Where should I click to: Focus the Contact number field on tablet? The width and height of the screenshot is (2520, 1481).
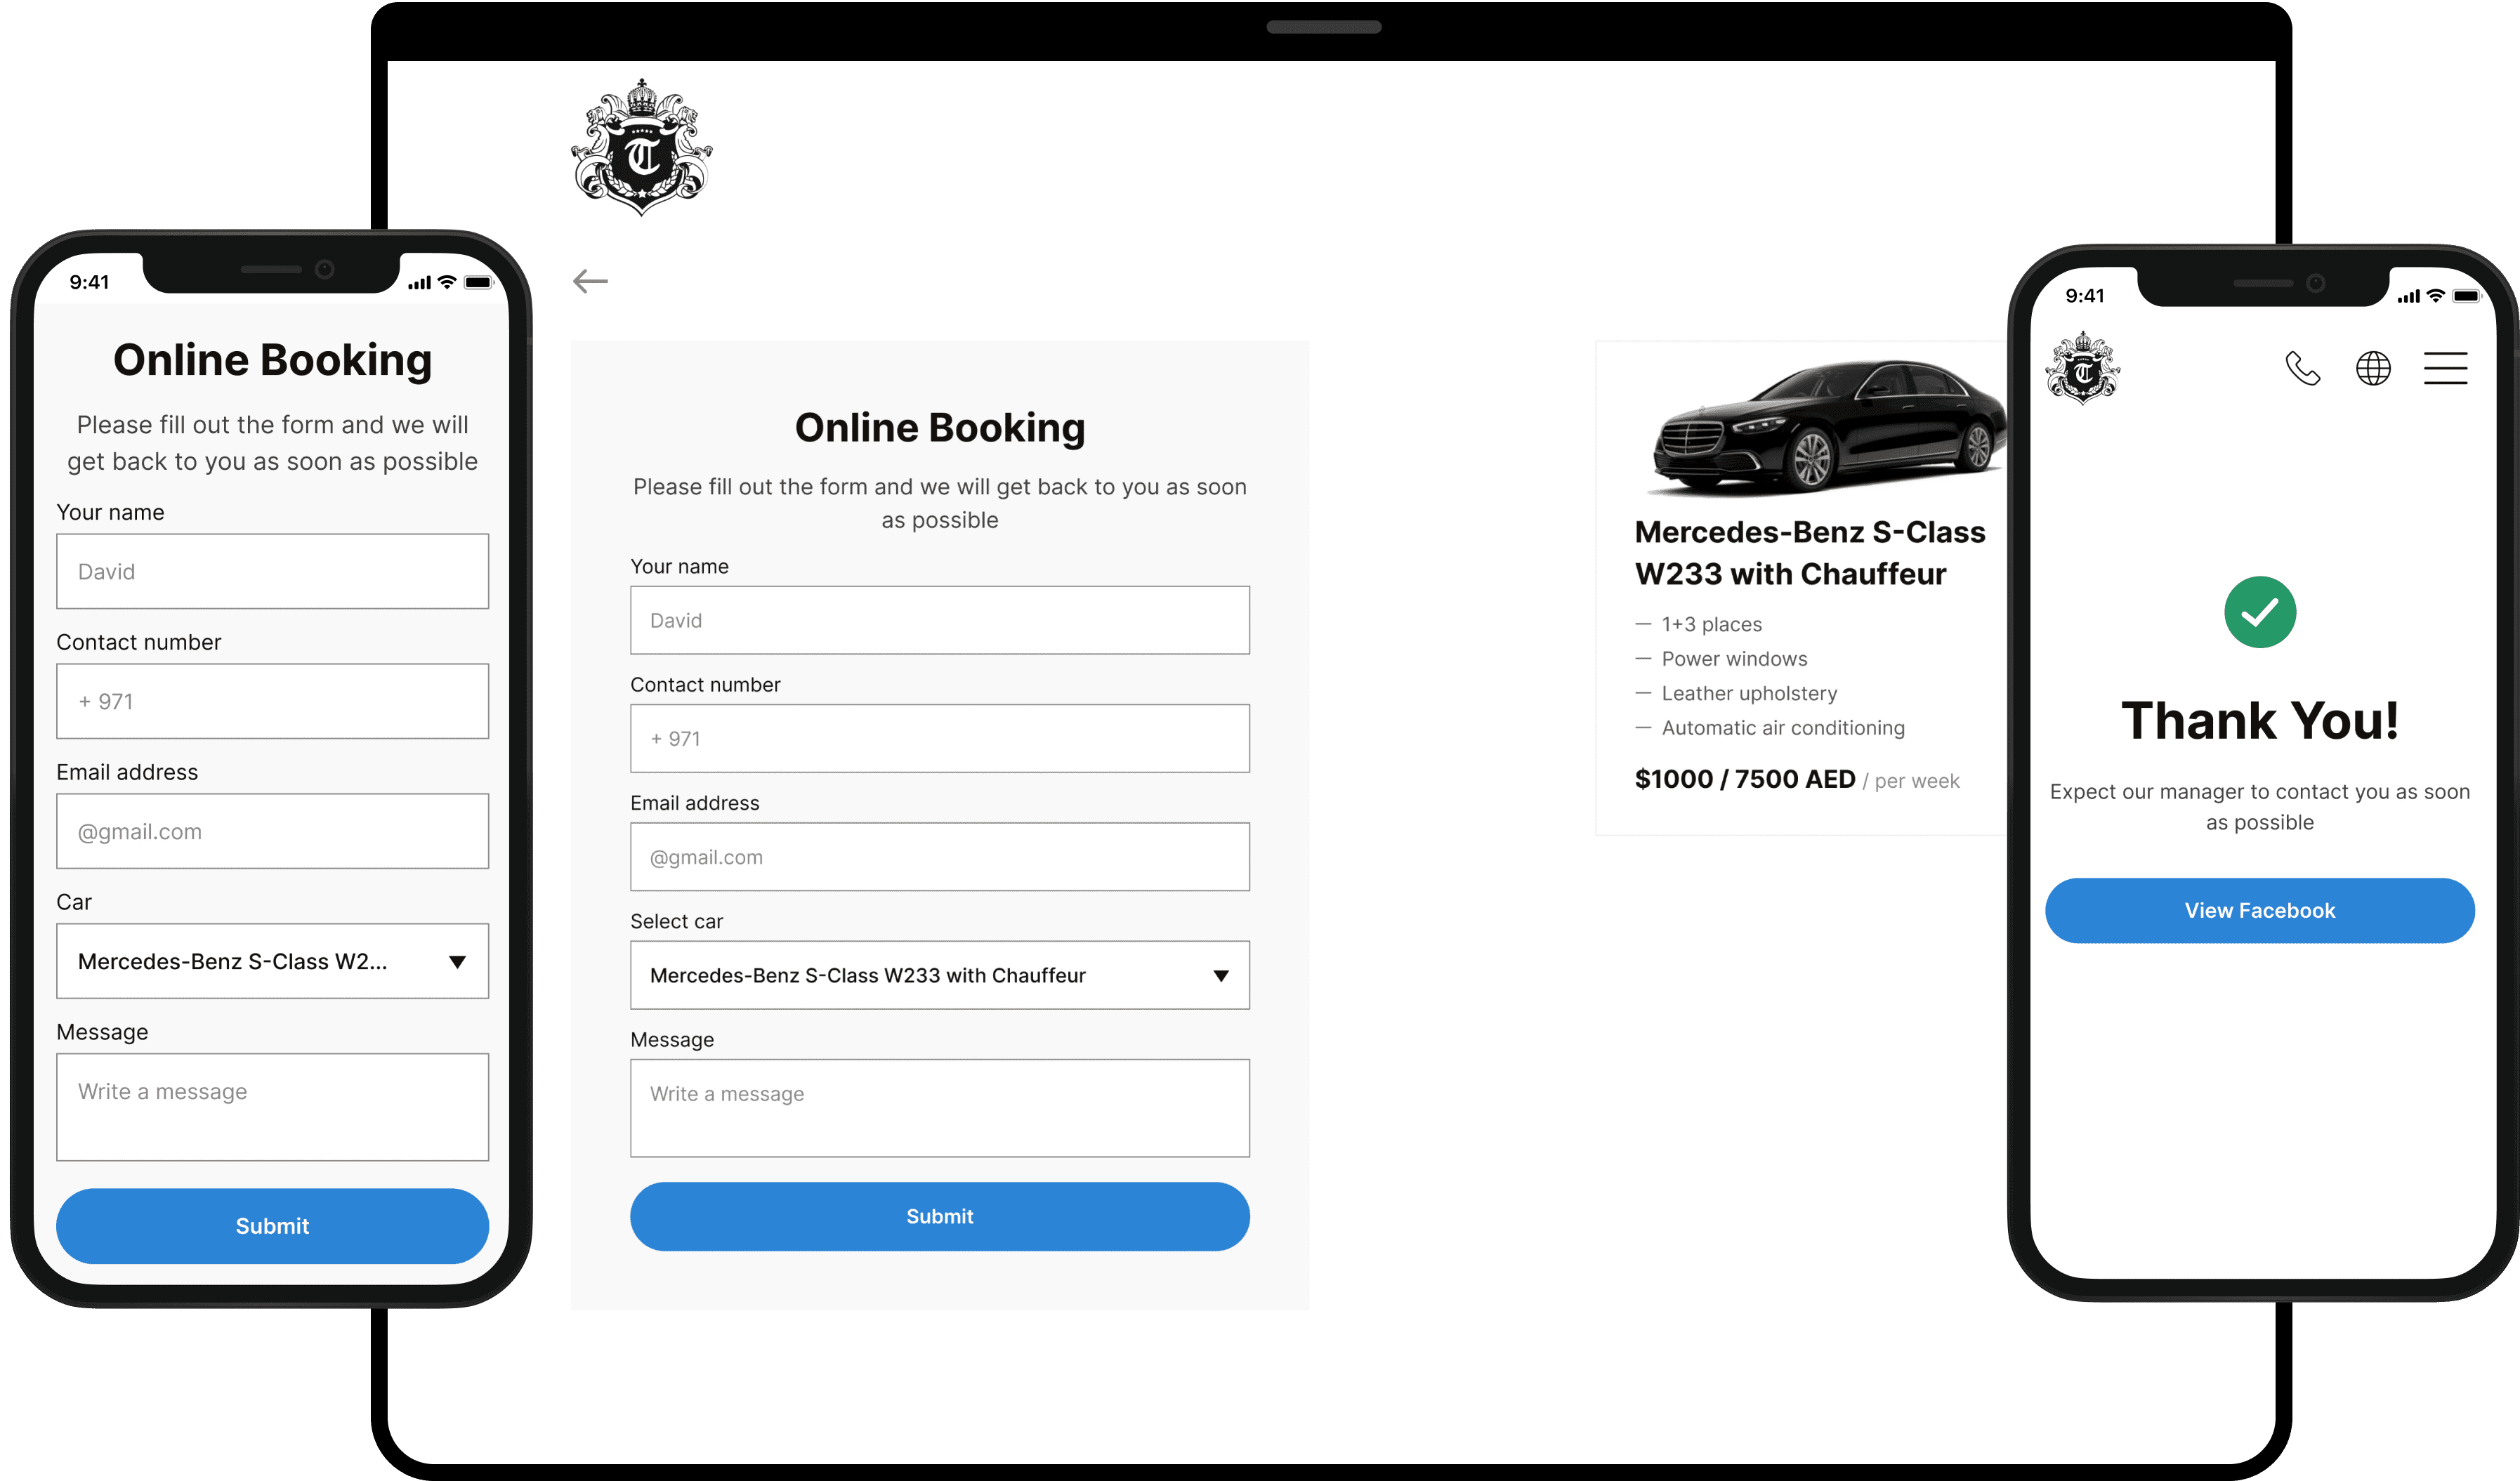[x=939, y=738]
